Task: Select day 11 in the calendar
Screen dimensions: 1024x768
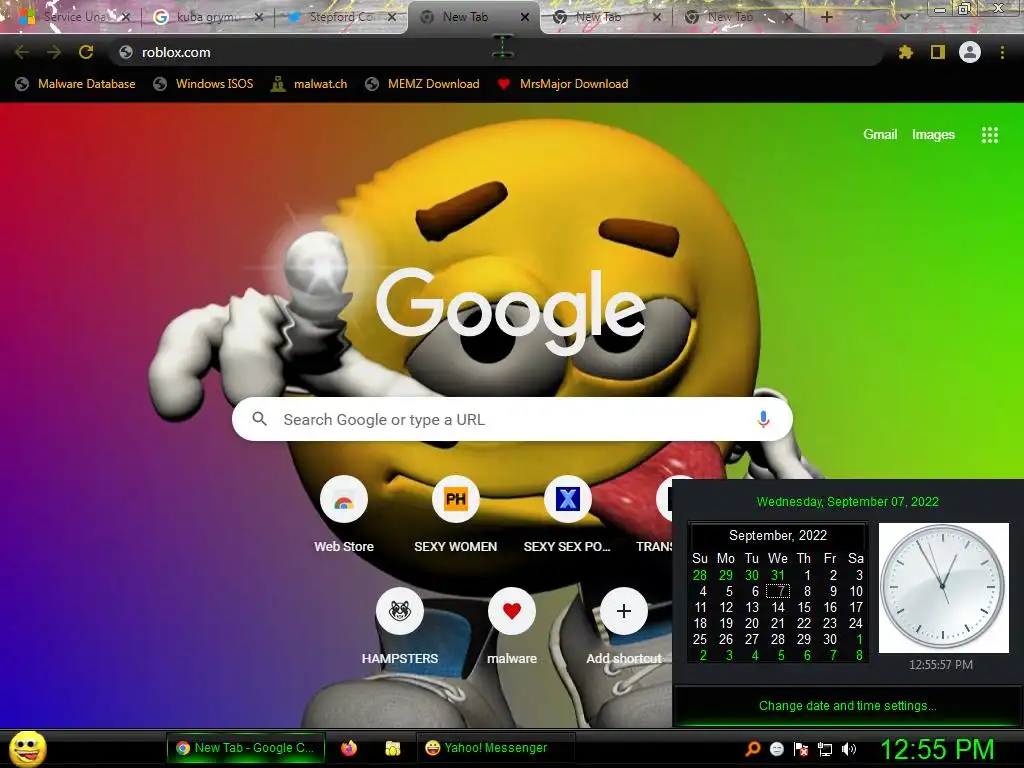Action: [700, 607]
